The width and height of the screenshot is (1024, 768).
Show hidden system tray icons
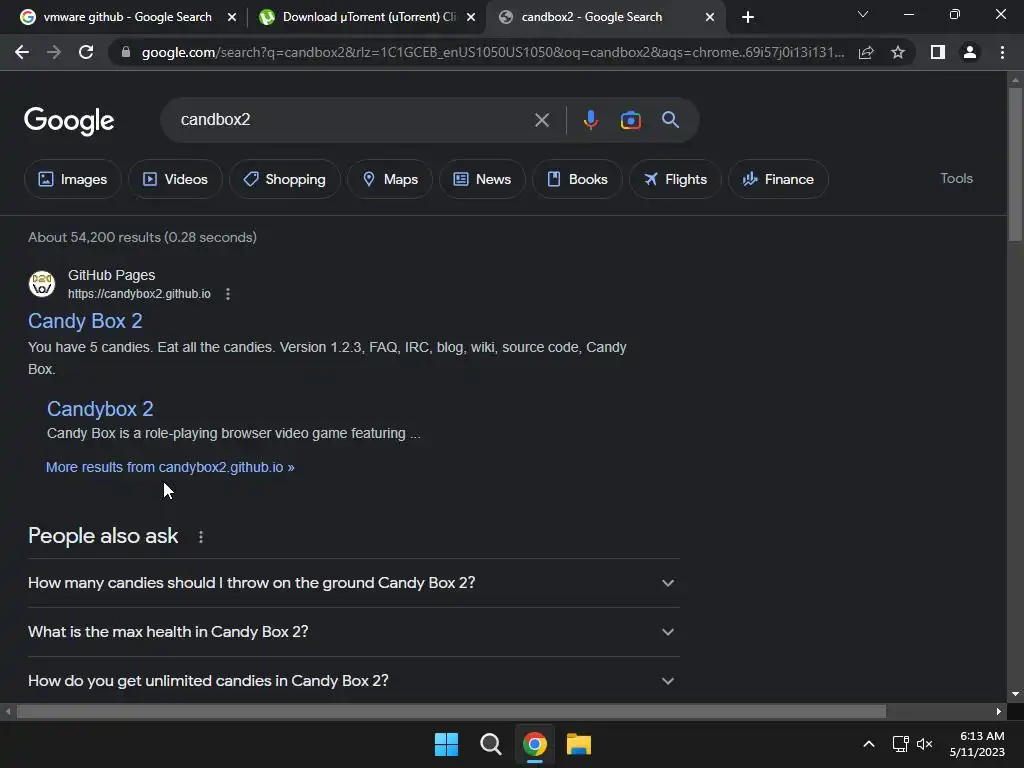tap(869, 744)
